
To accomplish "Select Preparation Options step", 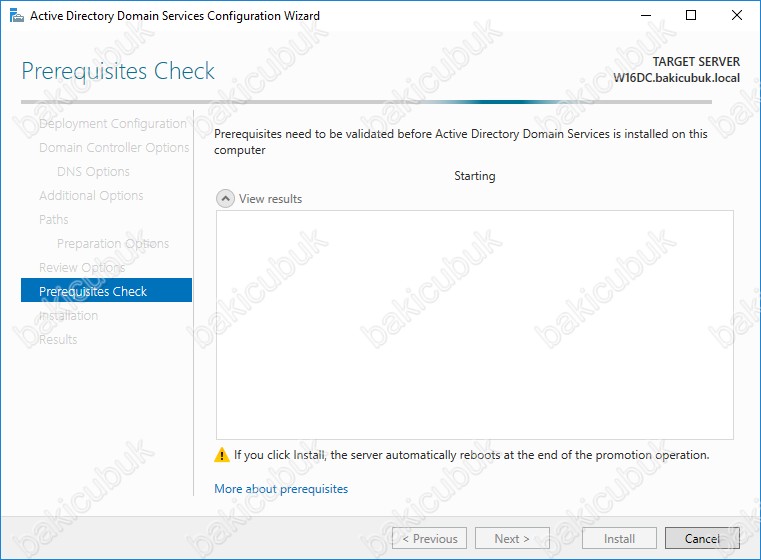I will [x=113, y=243].
